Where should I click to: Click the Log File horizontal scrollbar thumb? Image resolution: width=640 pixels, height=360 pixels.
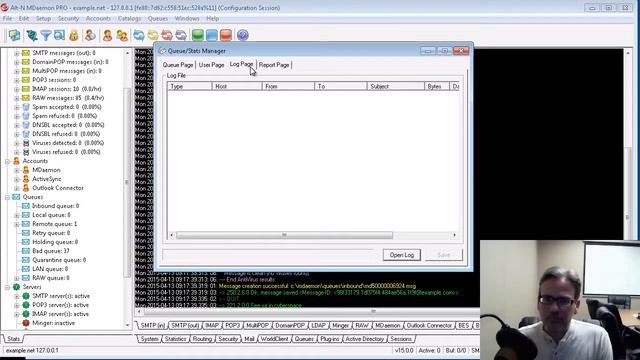pyautogui.click(x=284, y=235)
